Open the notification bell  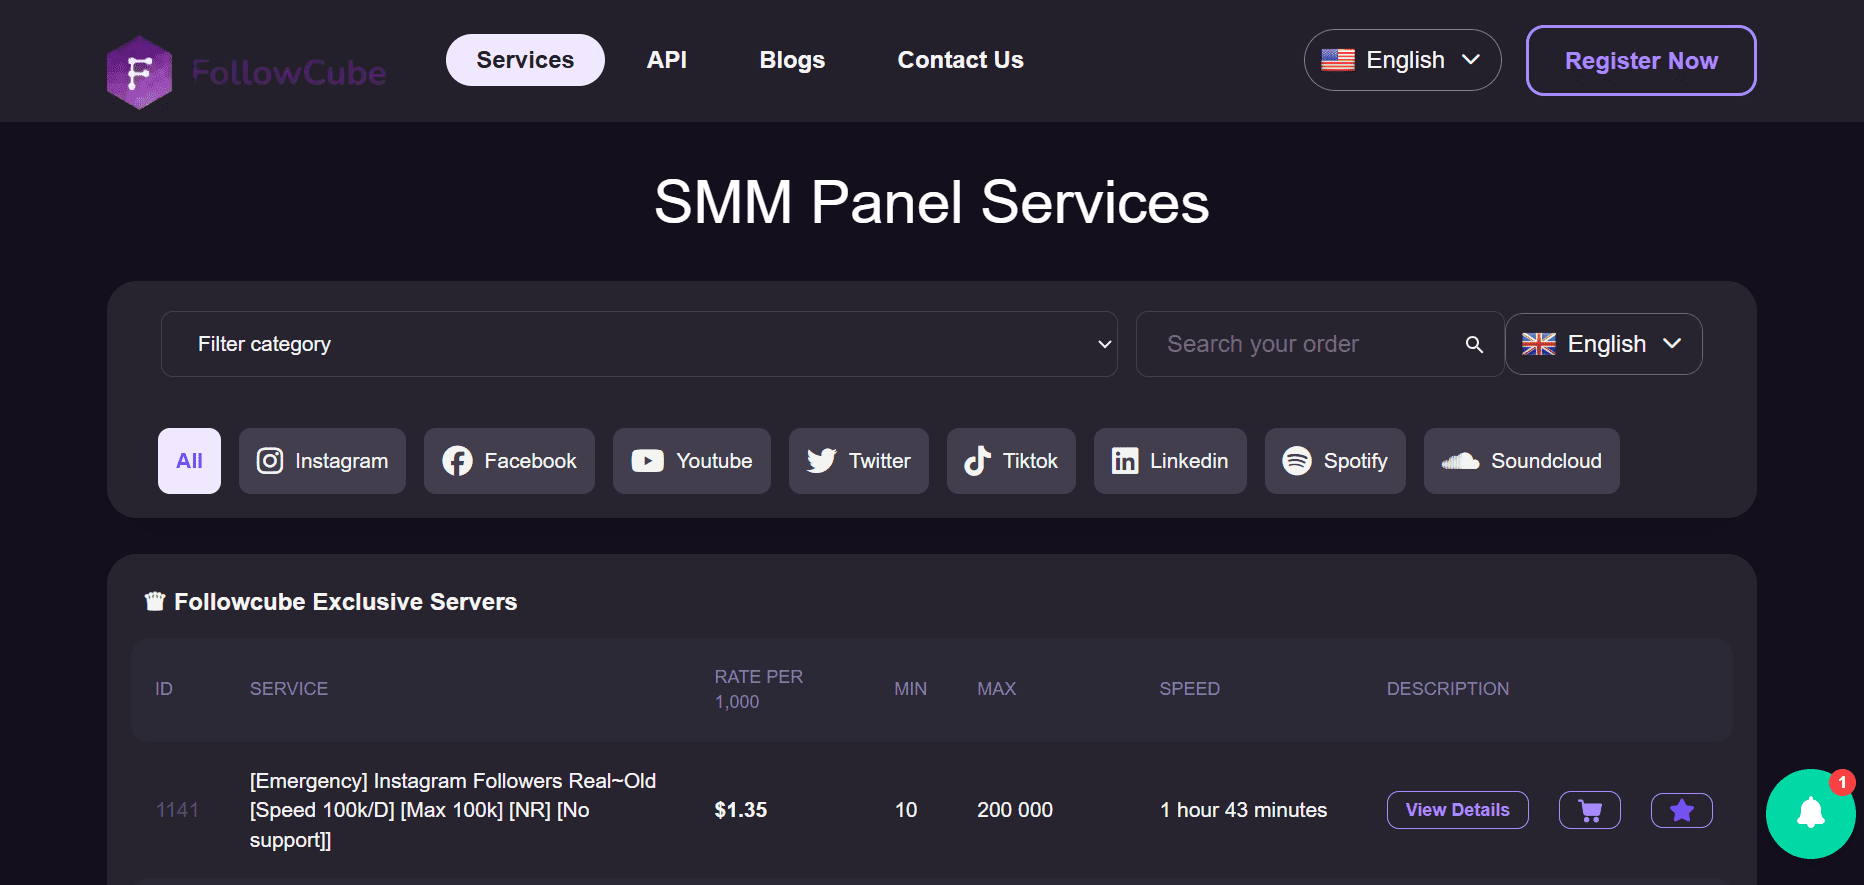1810,813
